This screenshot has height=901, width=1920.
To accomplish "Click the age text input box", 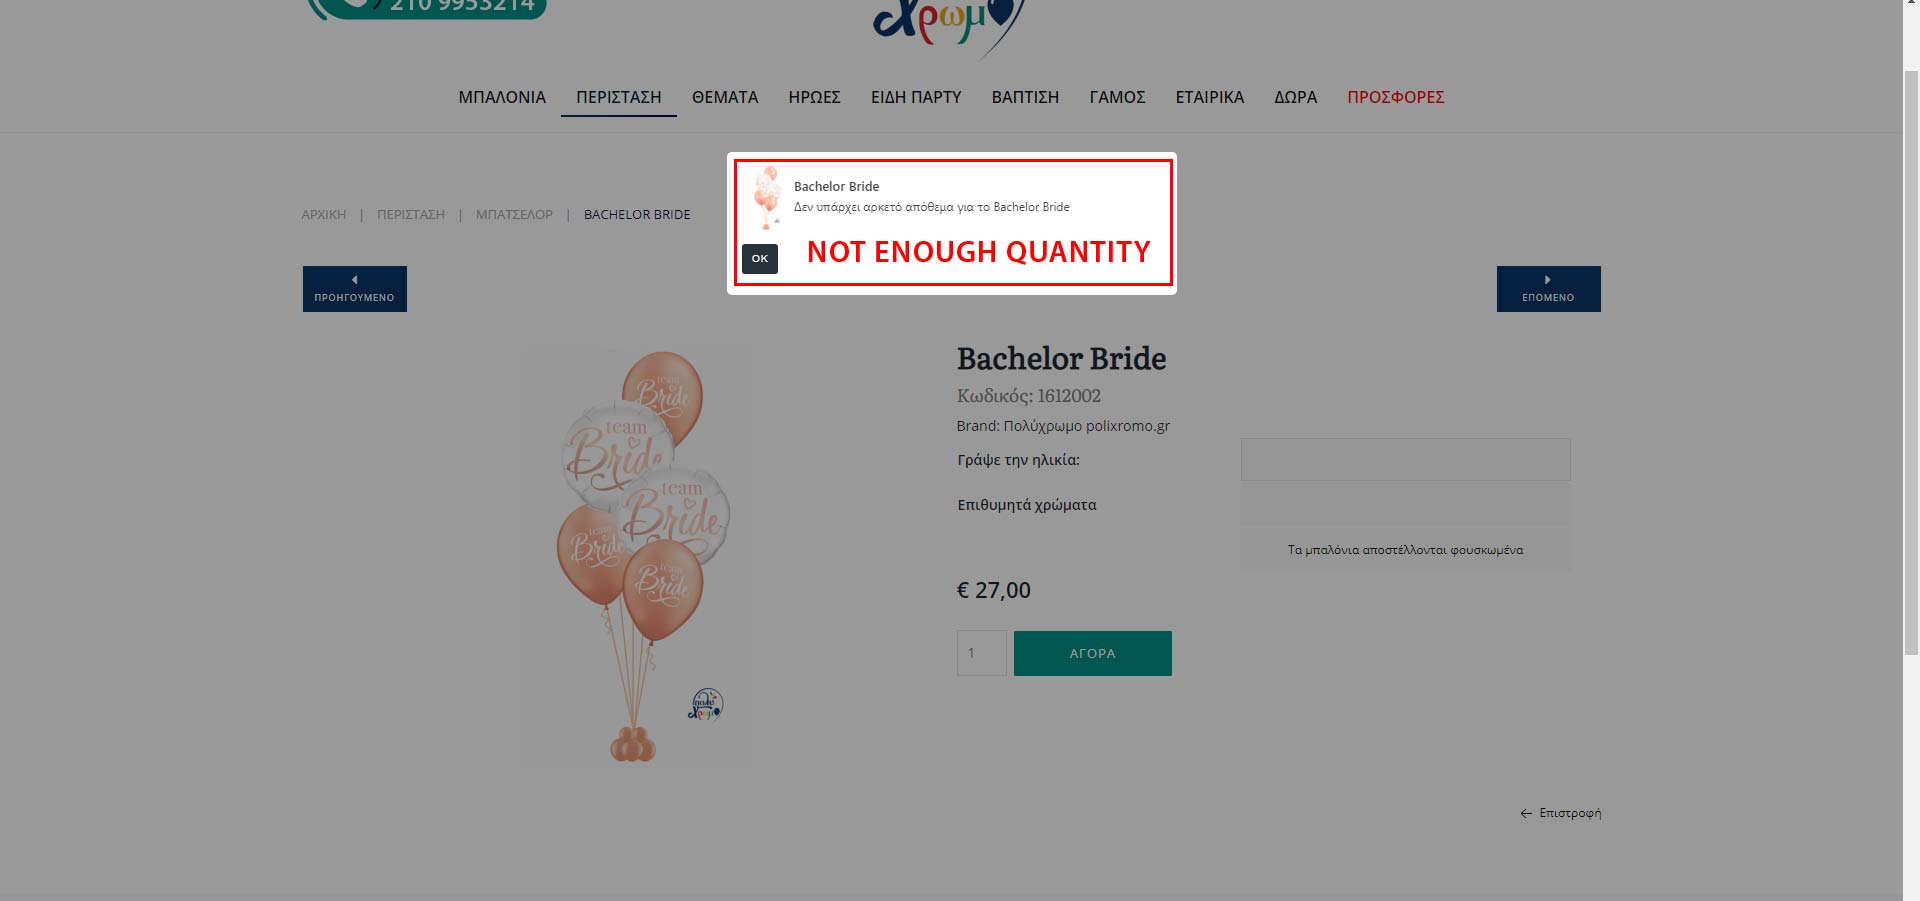I will pyautogui.click(x=1405, y=460).
